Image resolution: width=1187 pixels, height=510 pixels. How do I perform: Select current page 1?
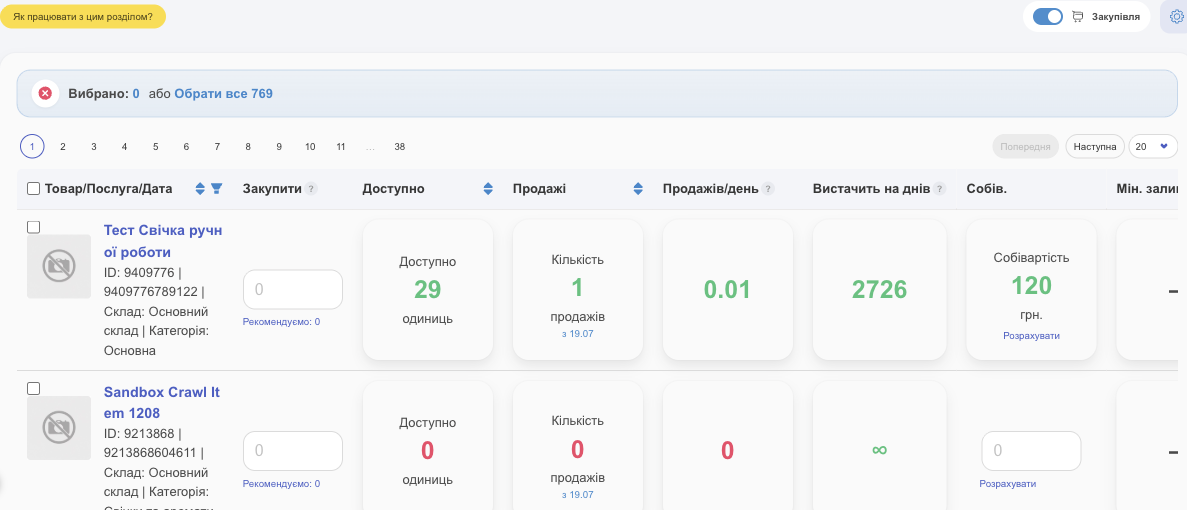point(32,147)
